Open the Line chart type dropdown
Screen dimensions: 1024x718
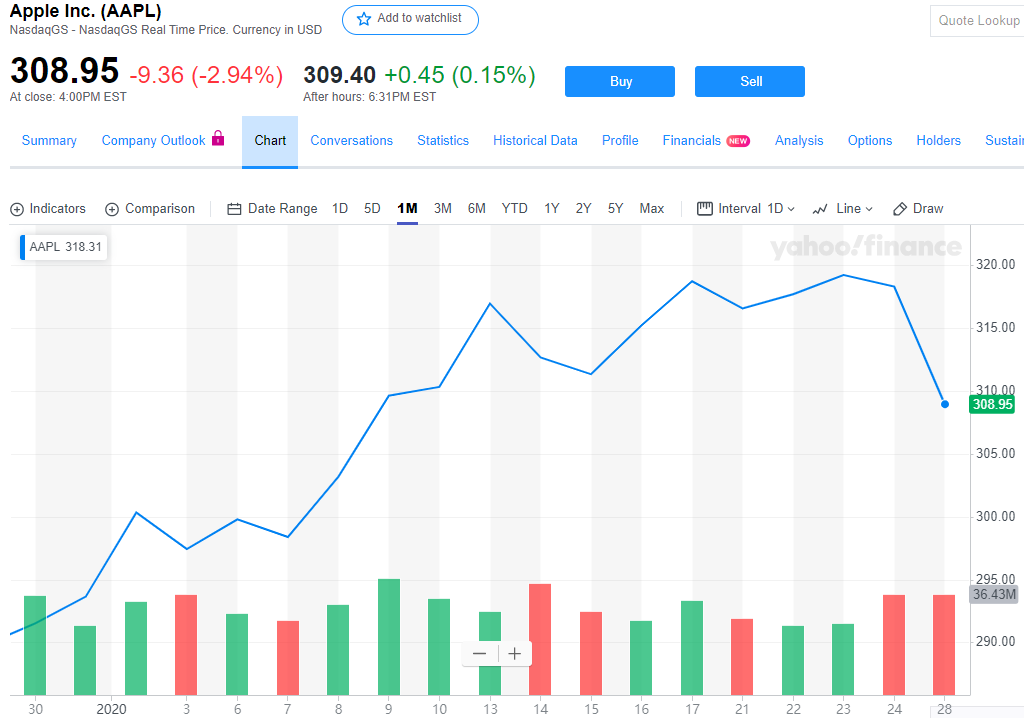(843, 209)
